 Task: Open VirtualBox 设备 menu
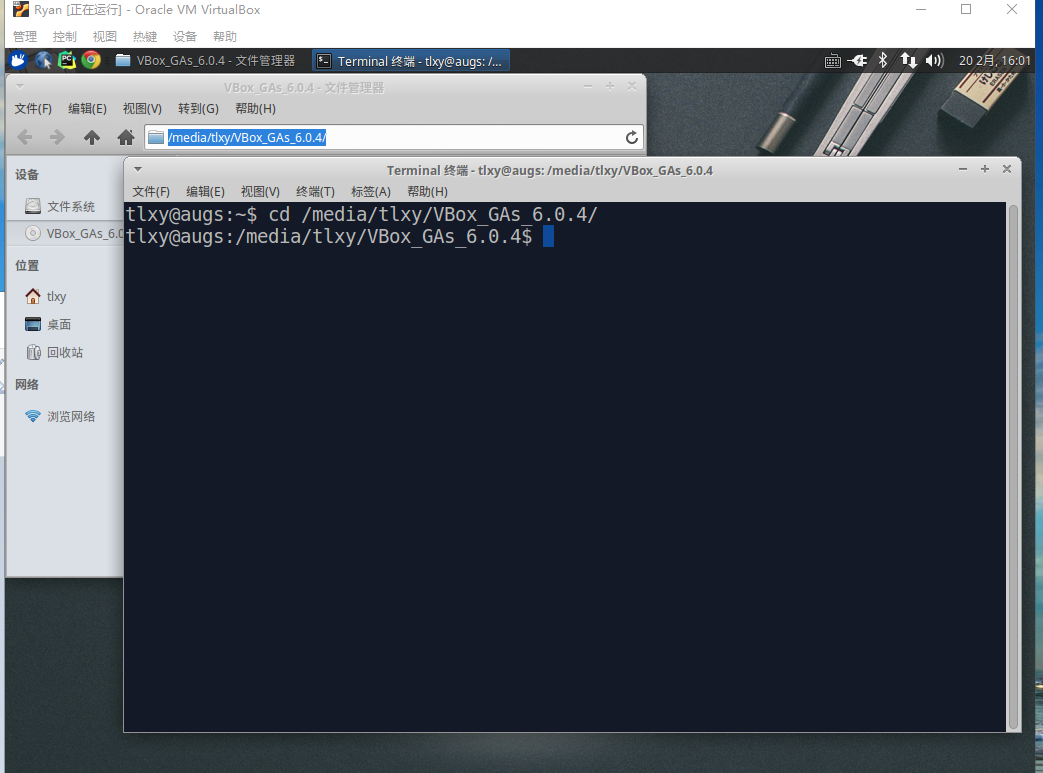[184, 37]
